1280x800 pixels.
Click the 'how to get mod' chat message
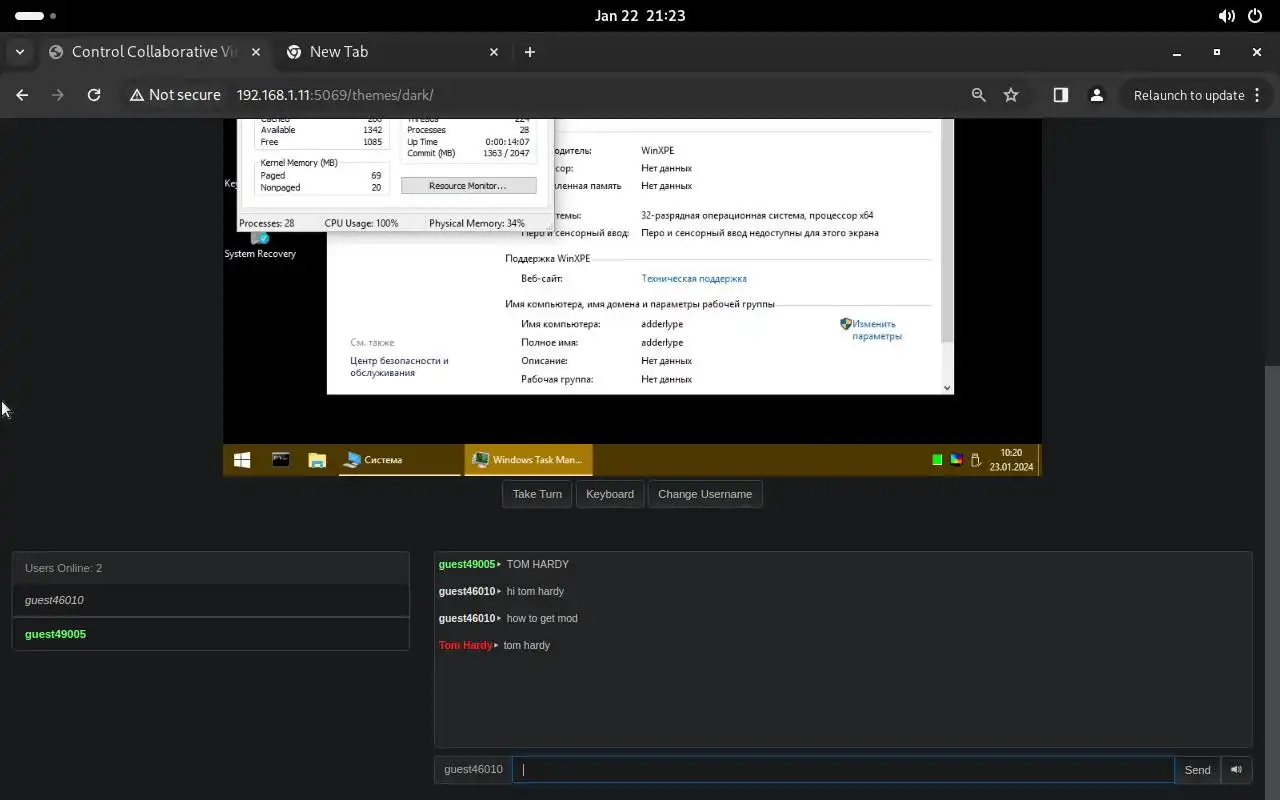click(x=542, y=618)
